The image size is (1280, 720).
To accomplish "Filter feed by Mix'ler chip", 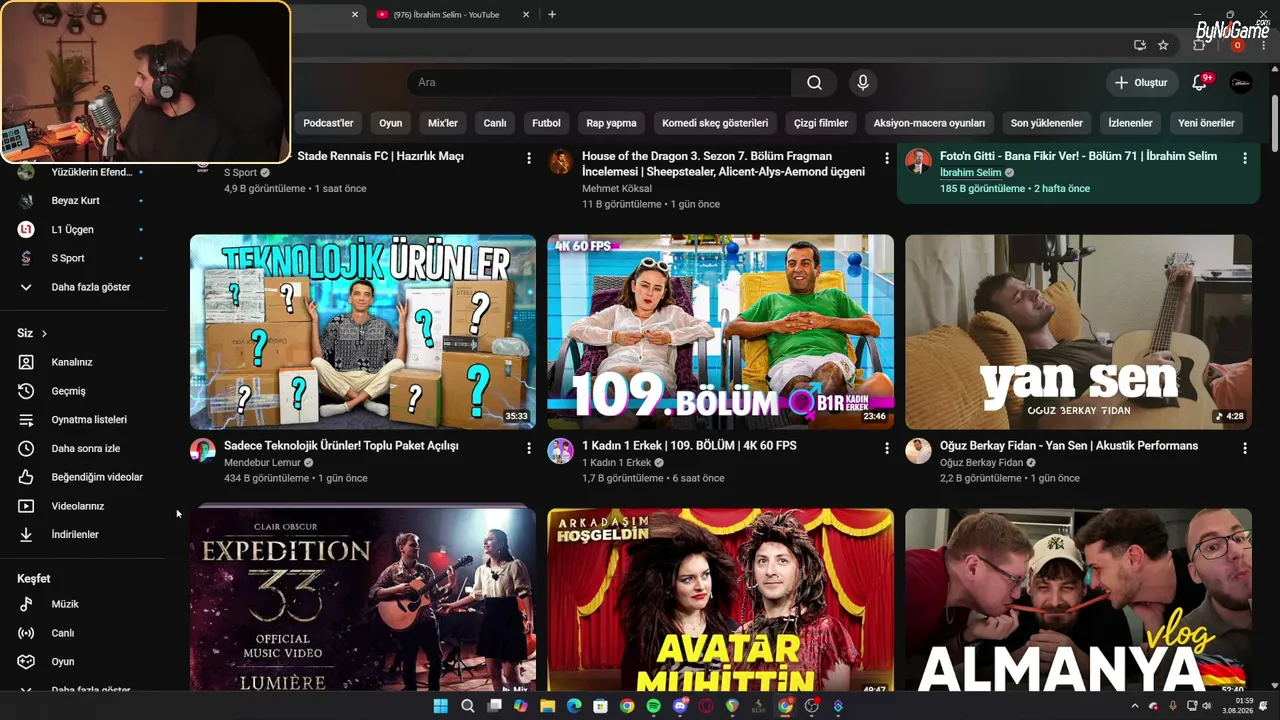I will click(x=443, y=123).
